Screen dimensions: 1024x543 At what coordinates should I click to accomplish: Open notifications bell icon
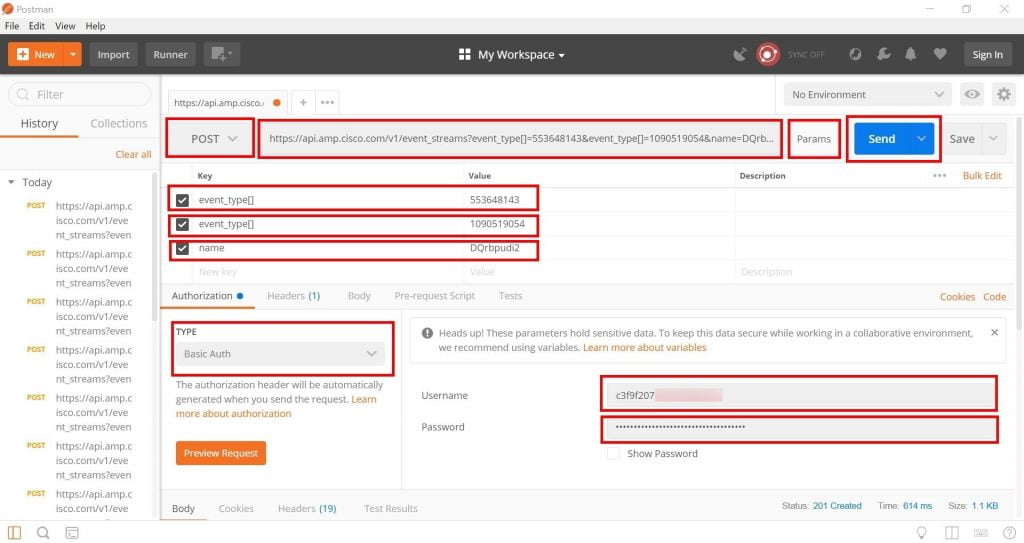click(910, 54)
